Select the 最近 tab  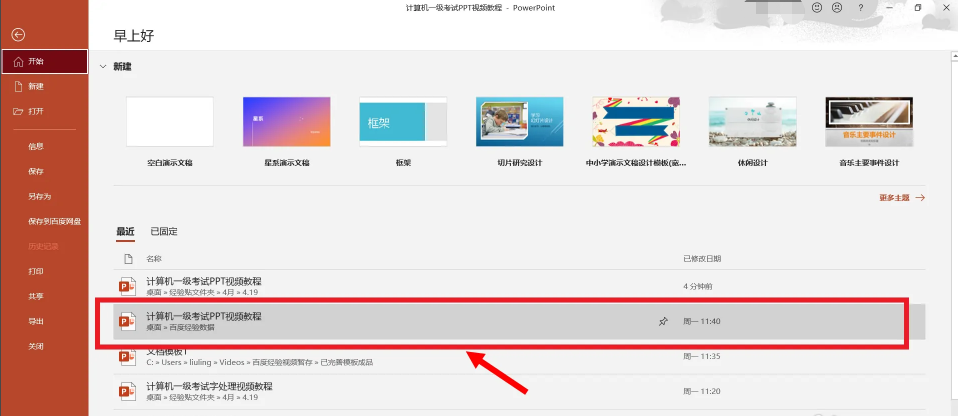pos(125,231)
